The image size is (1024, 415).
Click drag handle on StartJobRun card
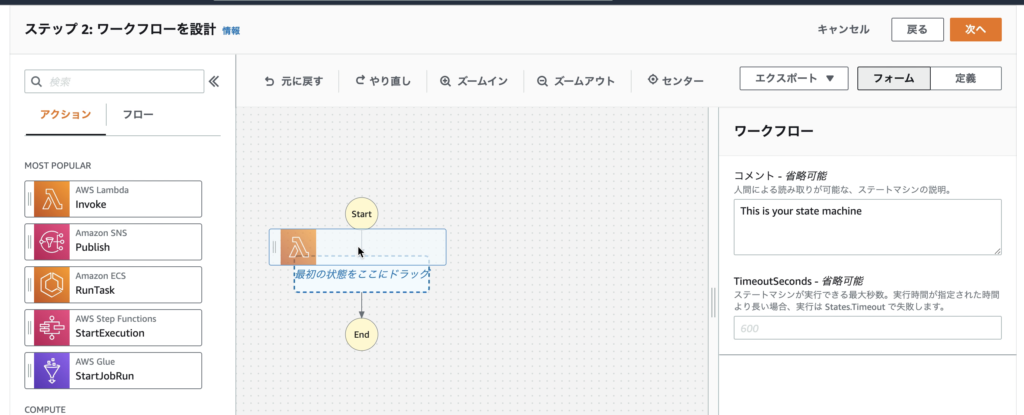[x=29, y=371]
